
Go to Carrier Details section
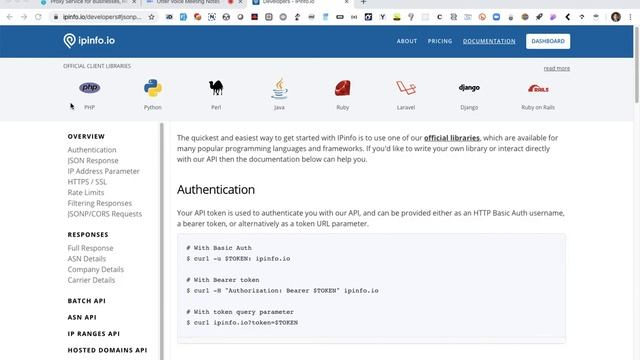[91, 280]
